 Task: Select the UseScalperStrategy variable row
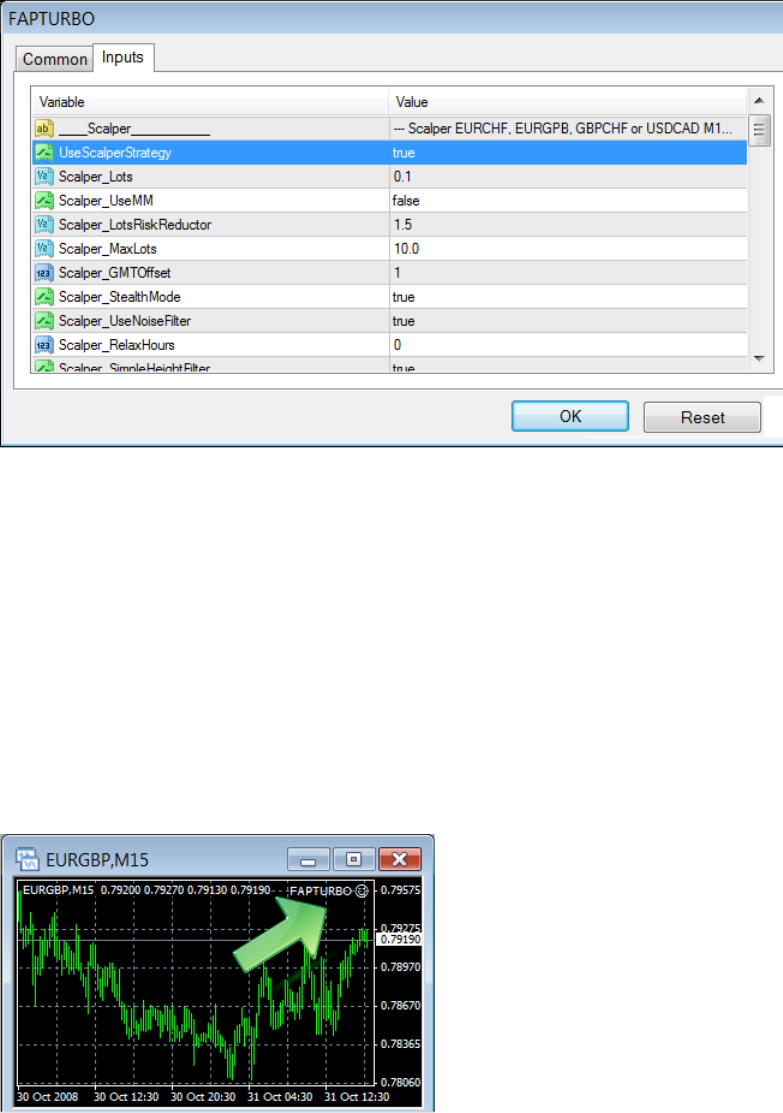390,153
